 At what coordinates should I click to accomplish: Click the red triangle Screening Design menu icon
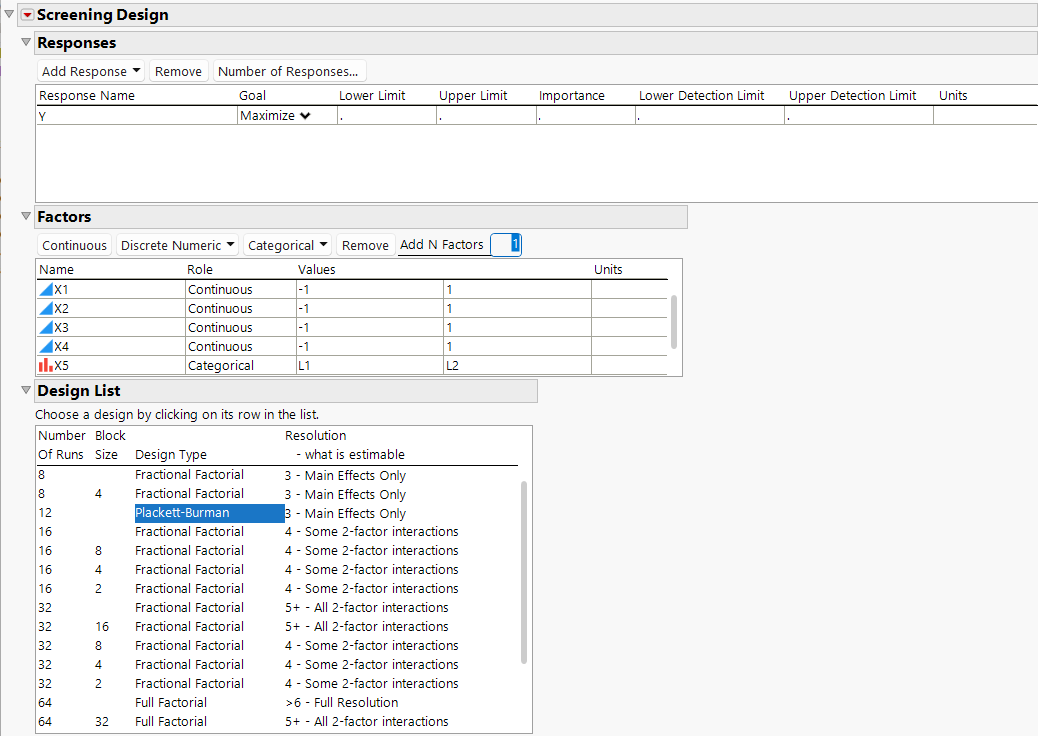click(27, 15)
